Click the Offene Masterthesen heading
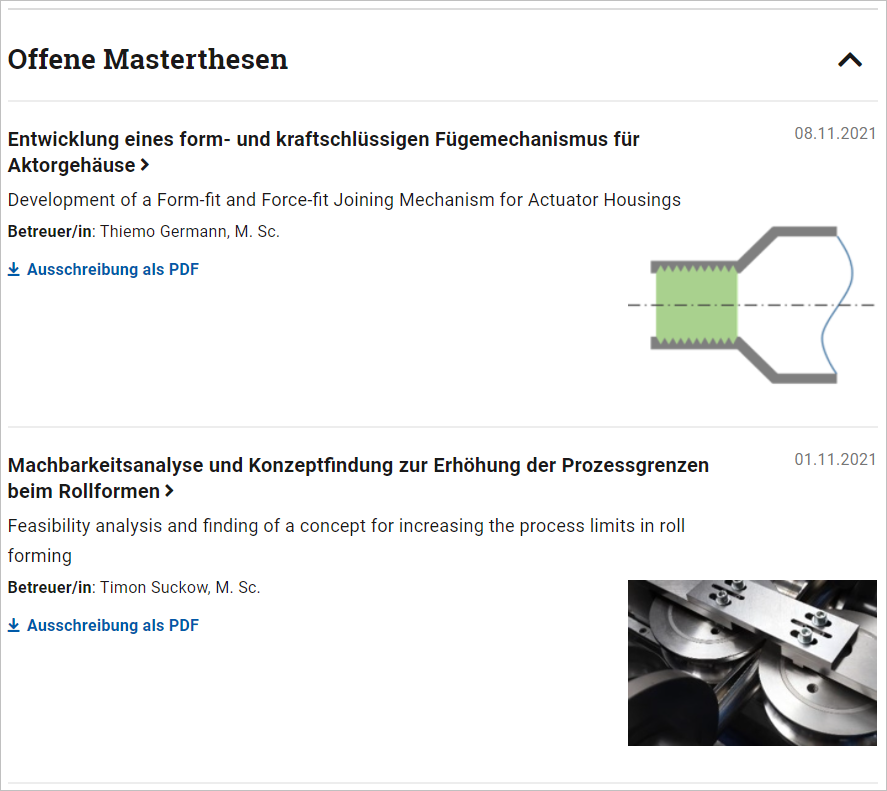 point(148,59)
